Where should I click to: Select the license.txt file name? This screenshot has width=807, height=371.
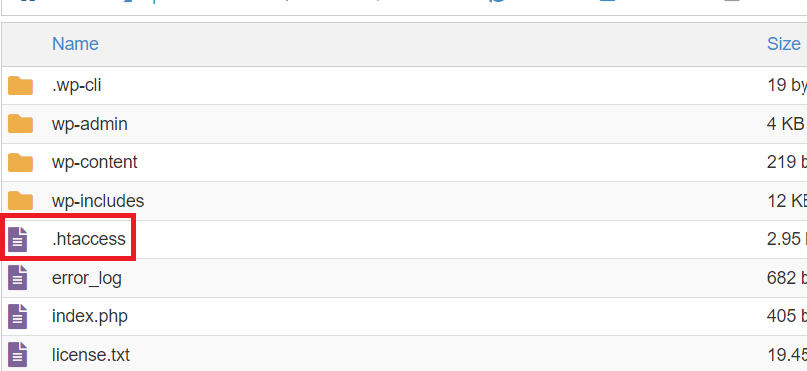click(91, 355)
